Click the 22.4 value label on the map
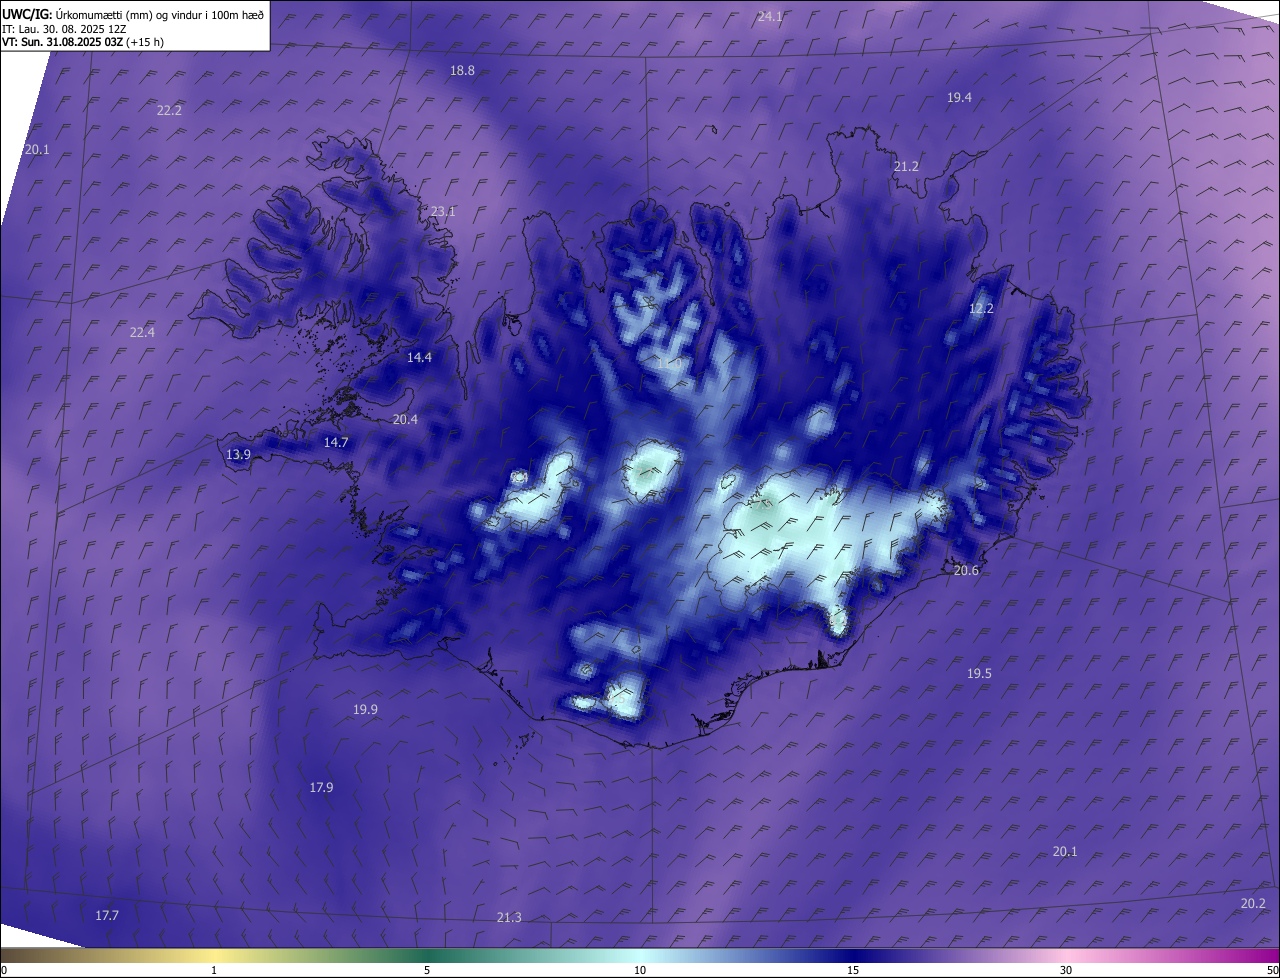Viewport: 1280px width, 978px height. 142,333
